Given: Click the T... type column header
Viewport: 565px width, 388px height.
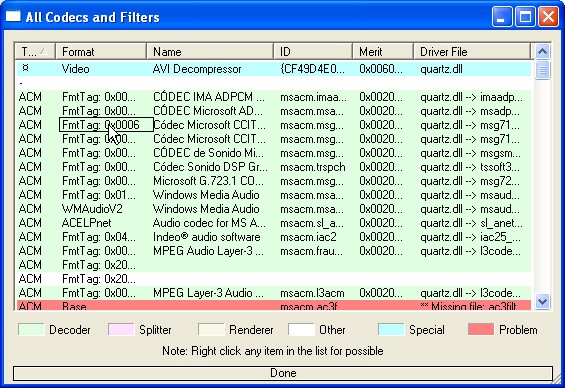Looking at the screenshot, I should click(x=35, y=52).
